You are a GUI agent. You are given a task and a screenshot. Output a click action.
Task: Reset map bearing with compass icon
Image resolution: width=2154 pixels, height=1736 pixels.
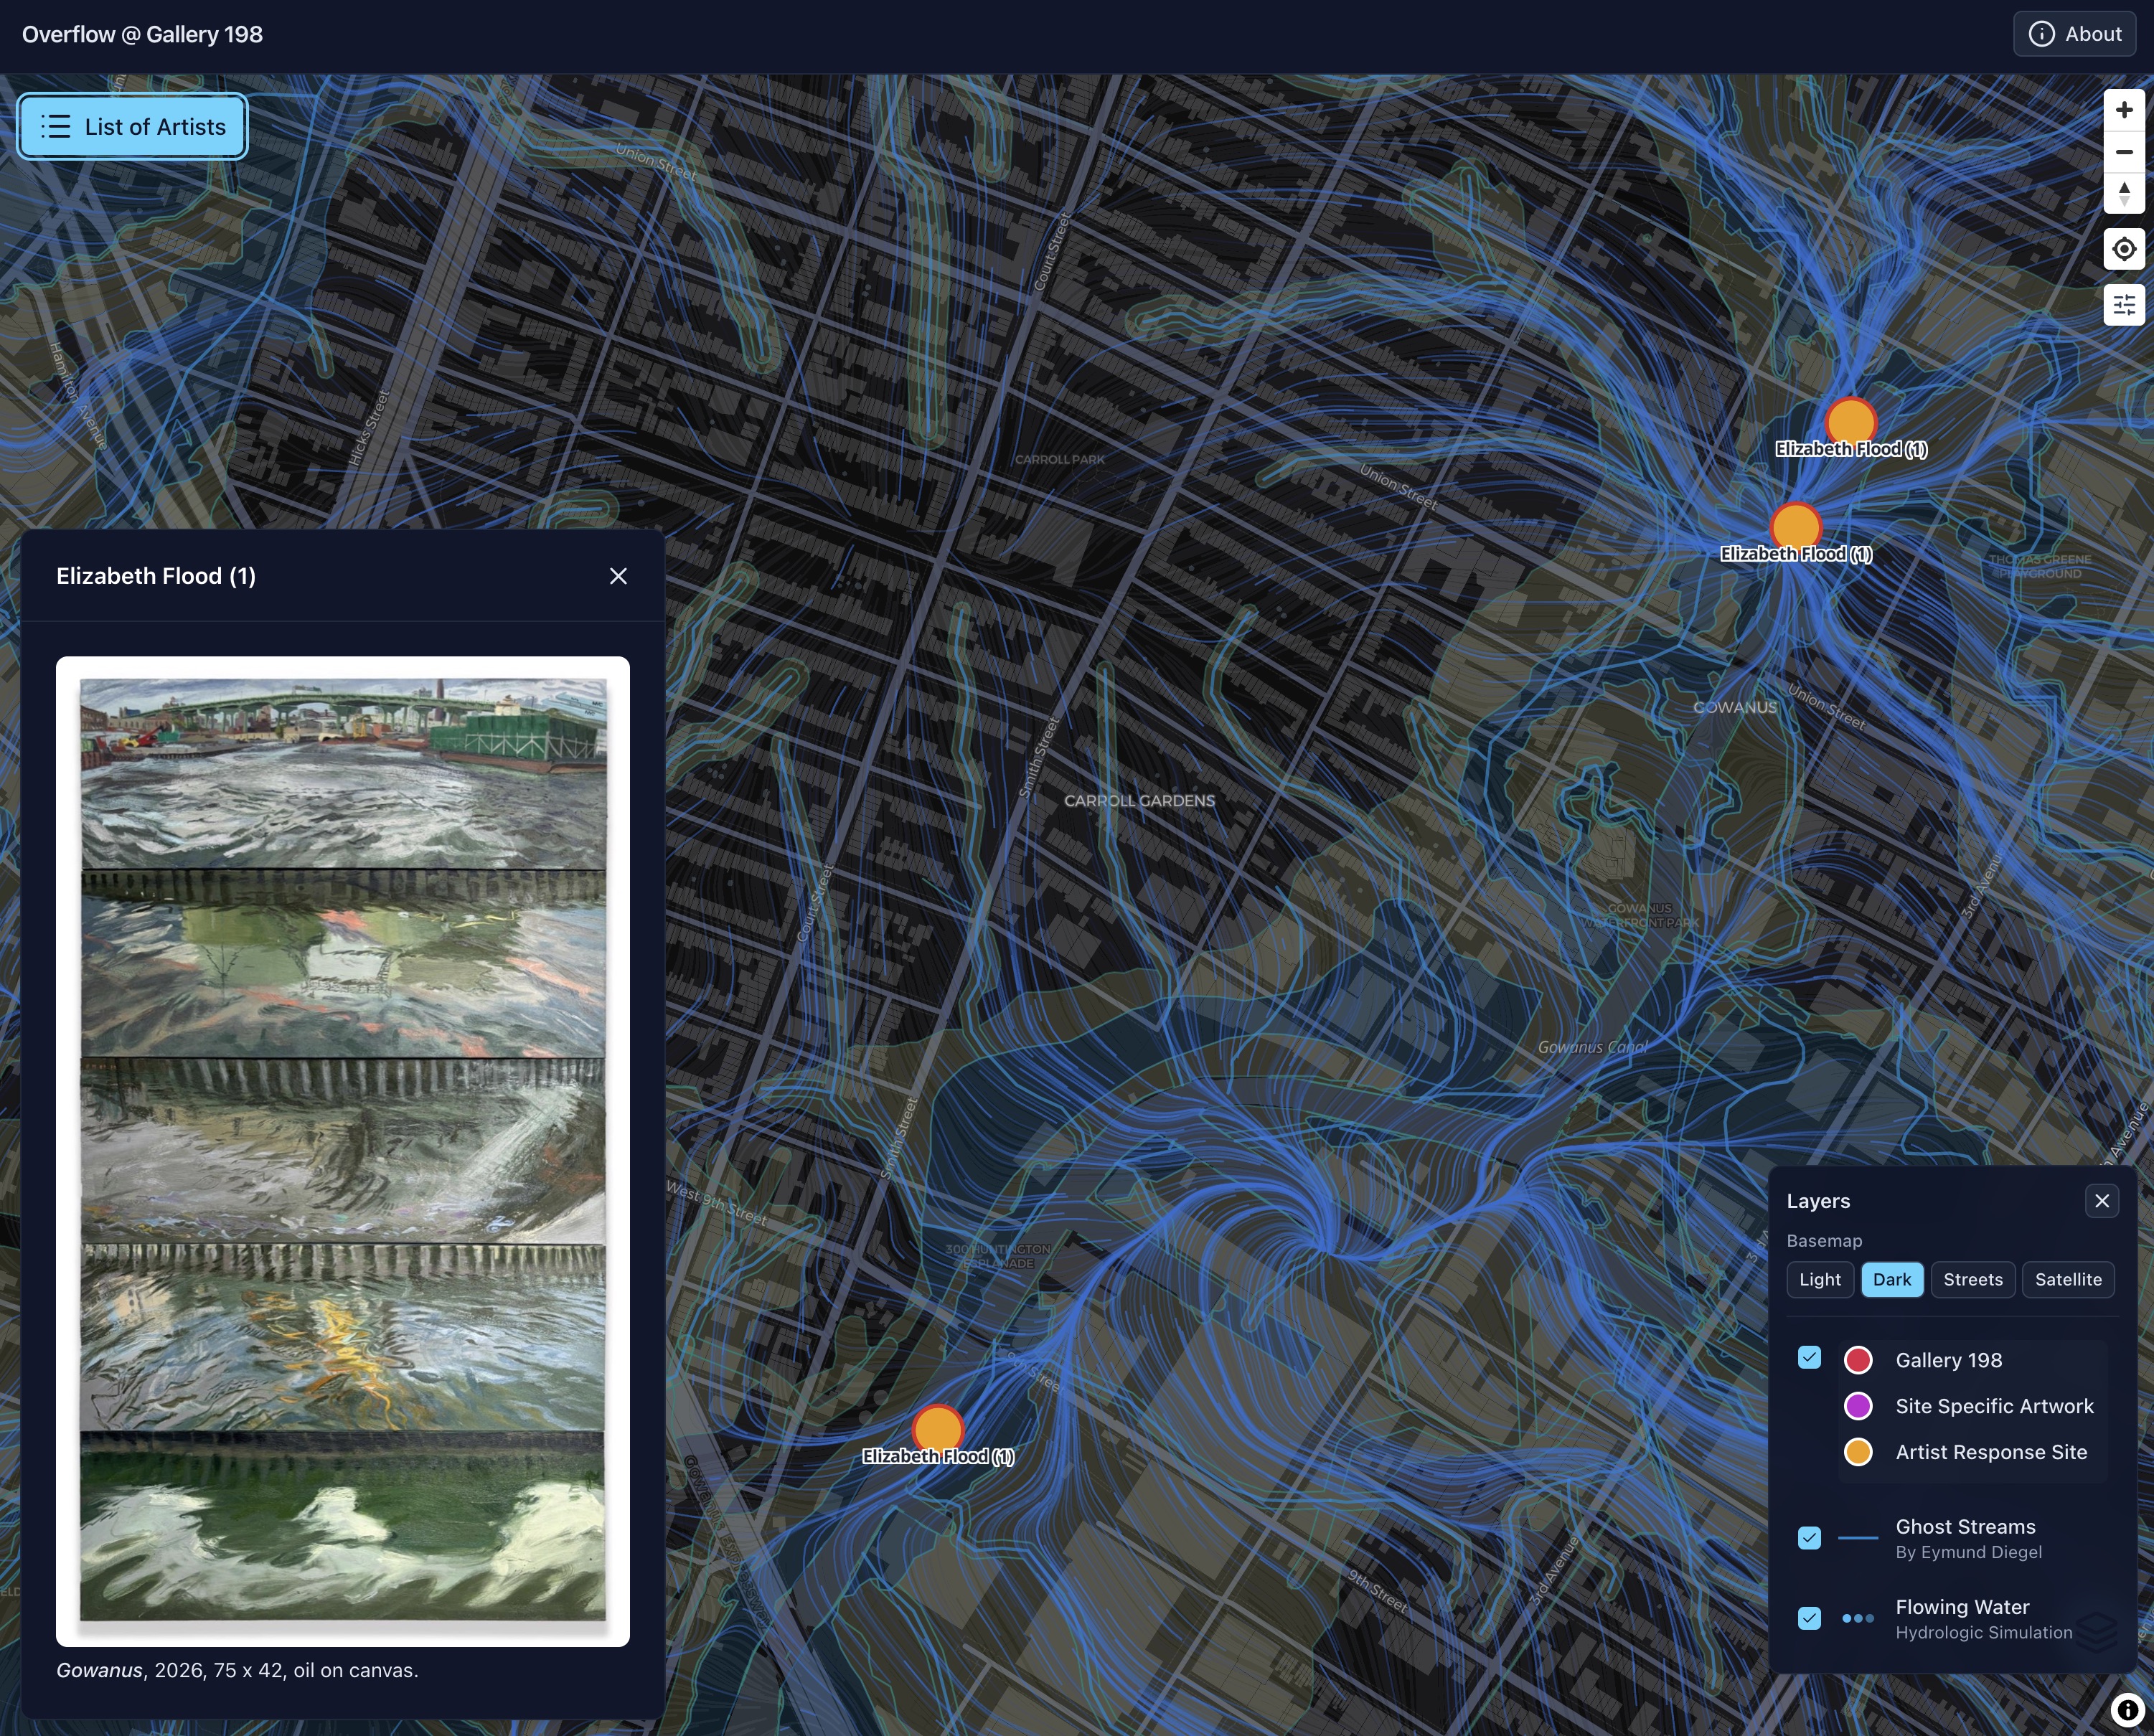coord(2124,193)
